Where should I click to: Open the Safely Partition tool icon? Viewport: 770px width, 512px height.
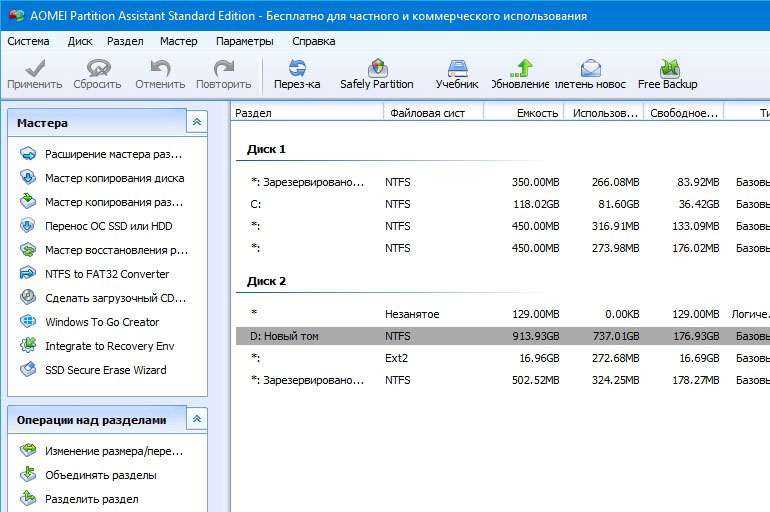point(377,68)
